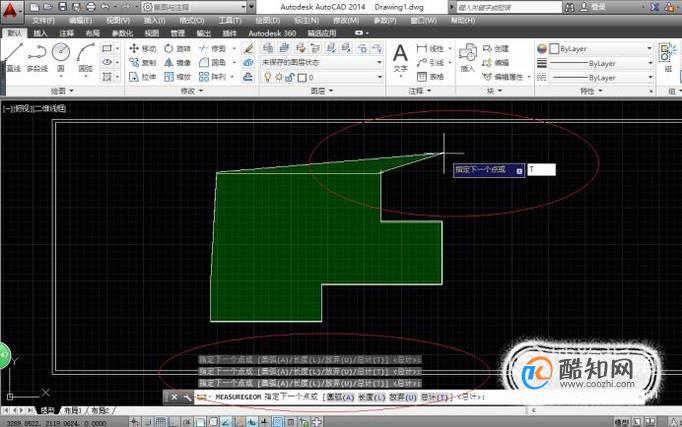Image resolution: width=682 pixels, height=427 pixels.
Task: Click the Mirror (镜像) tool
Action: 178,63
